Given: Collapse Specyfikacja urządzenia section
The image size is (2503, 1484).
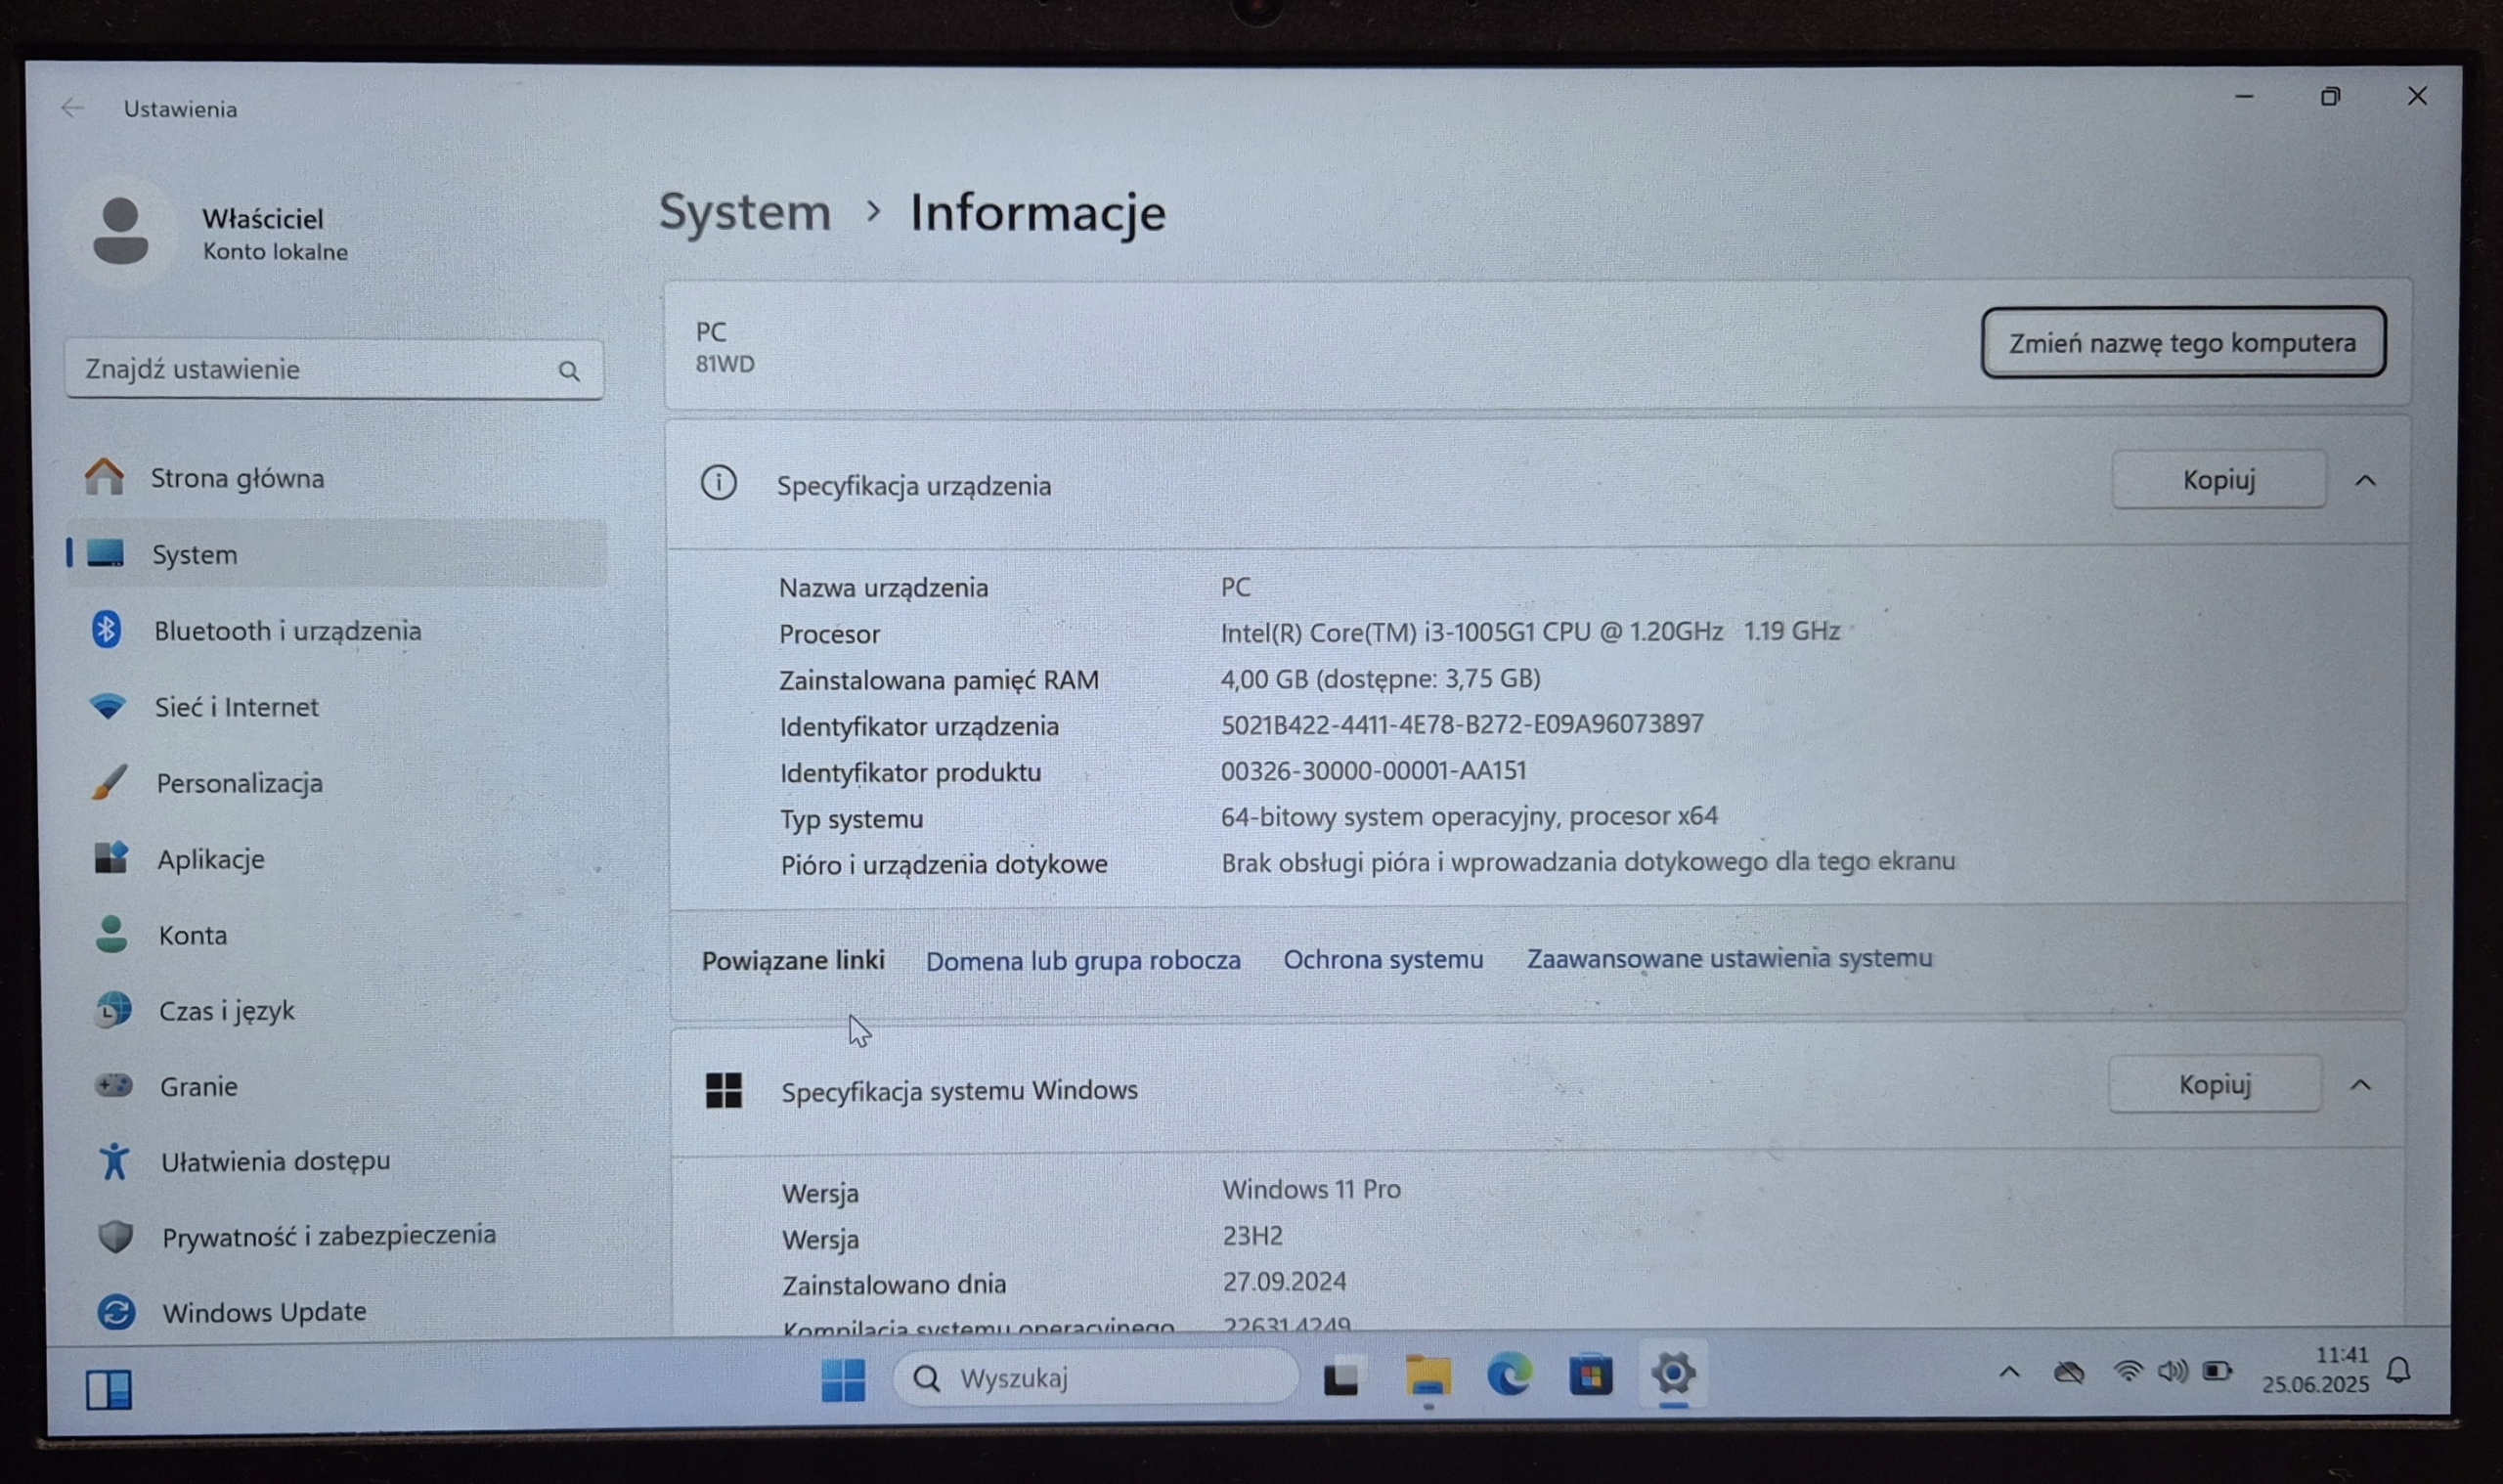Looking at the screenshot, I should [x=2365, y=481].
